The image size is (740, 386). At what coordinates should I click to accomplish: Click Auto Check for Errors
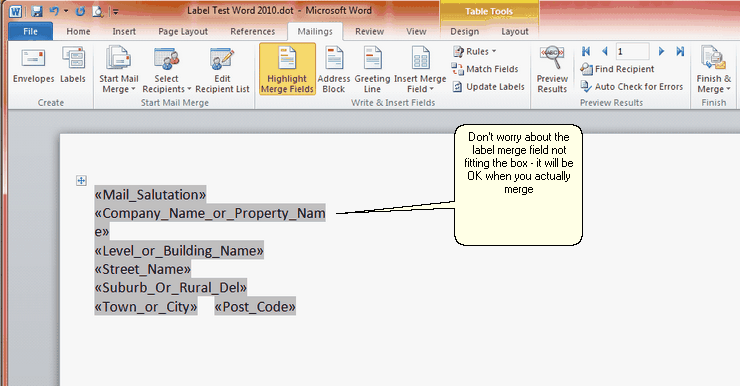point(631,87)
